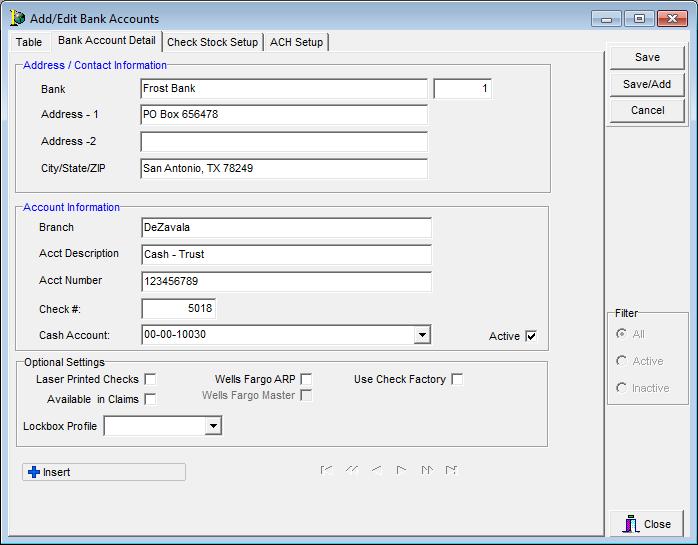Image resolution: width=698 pixels, height=545 pixels.
Task: Jump back several records with double-left arrow
Action: [351, 469]
